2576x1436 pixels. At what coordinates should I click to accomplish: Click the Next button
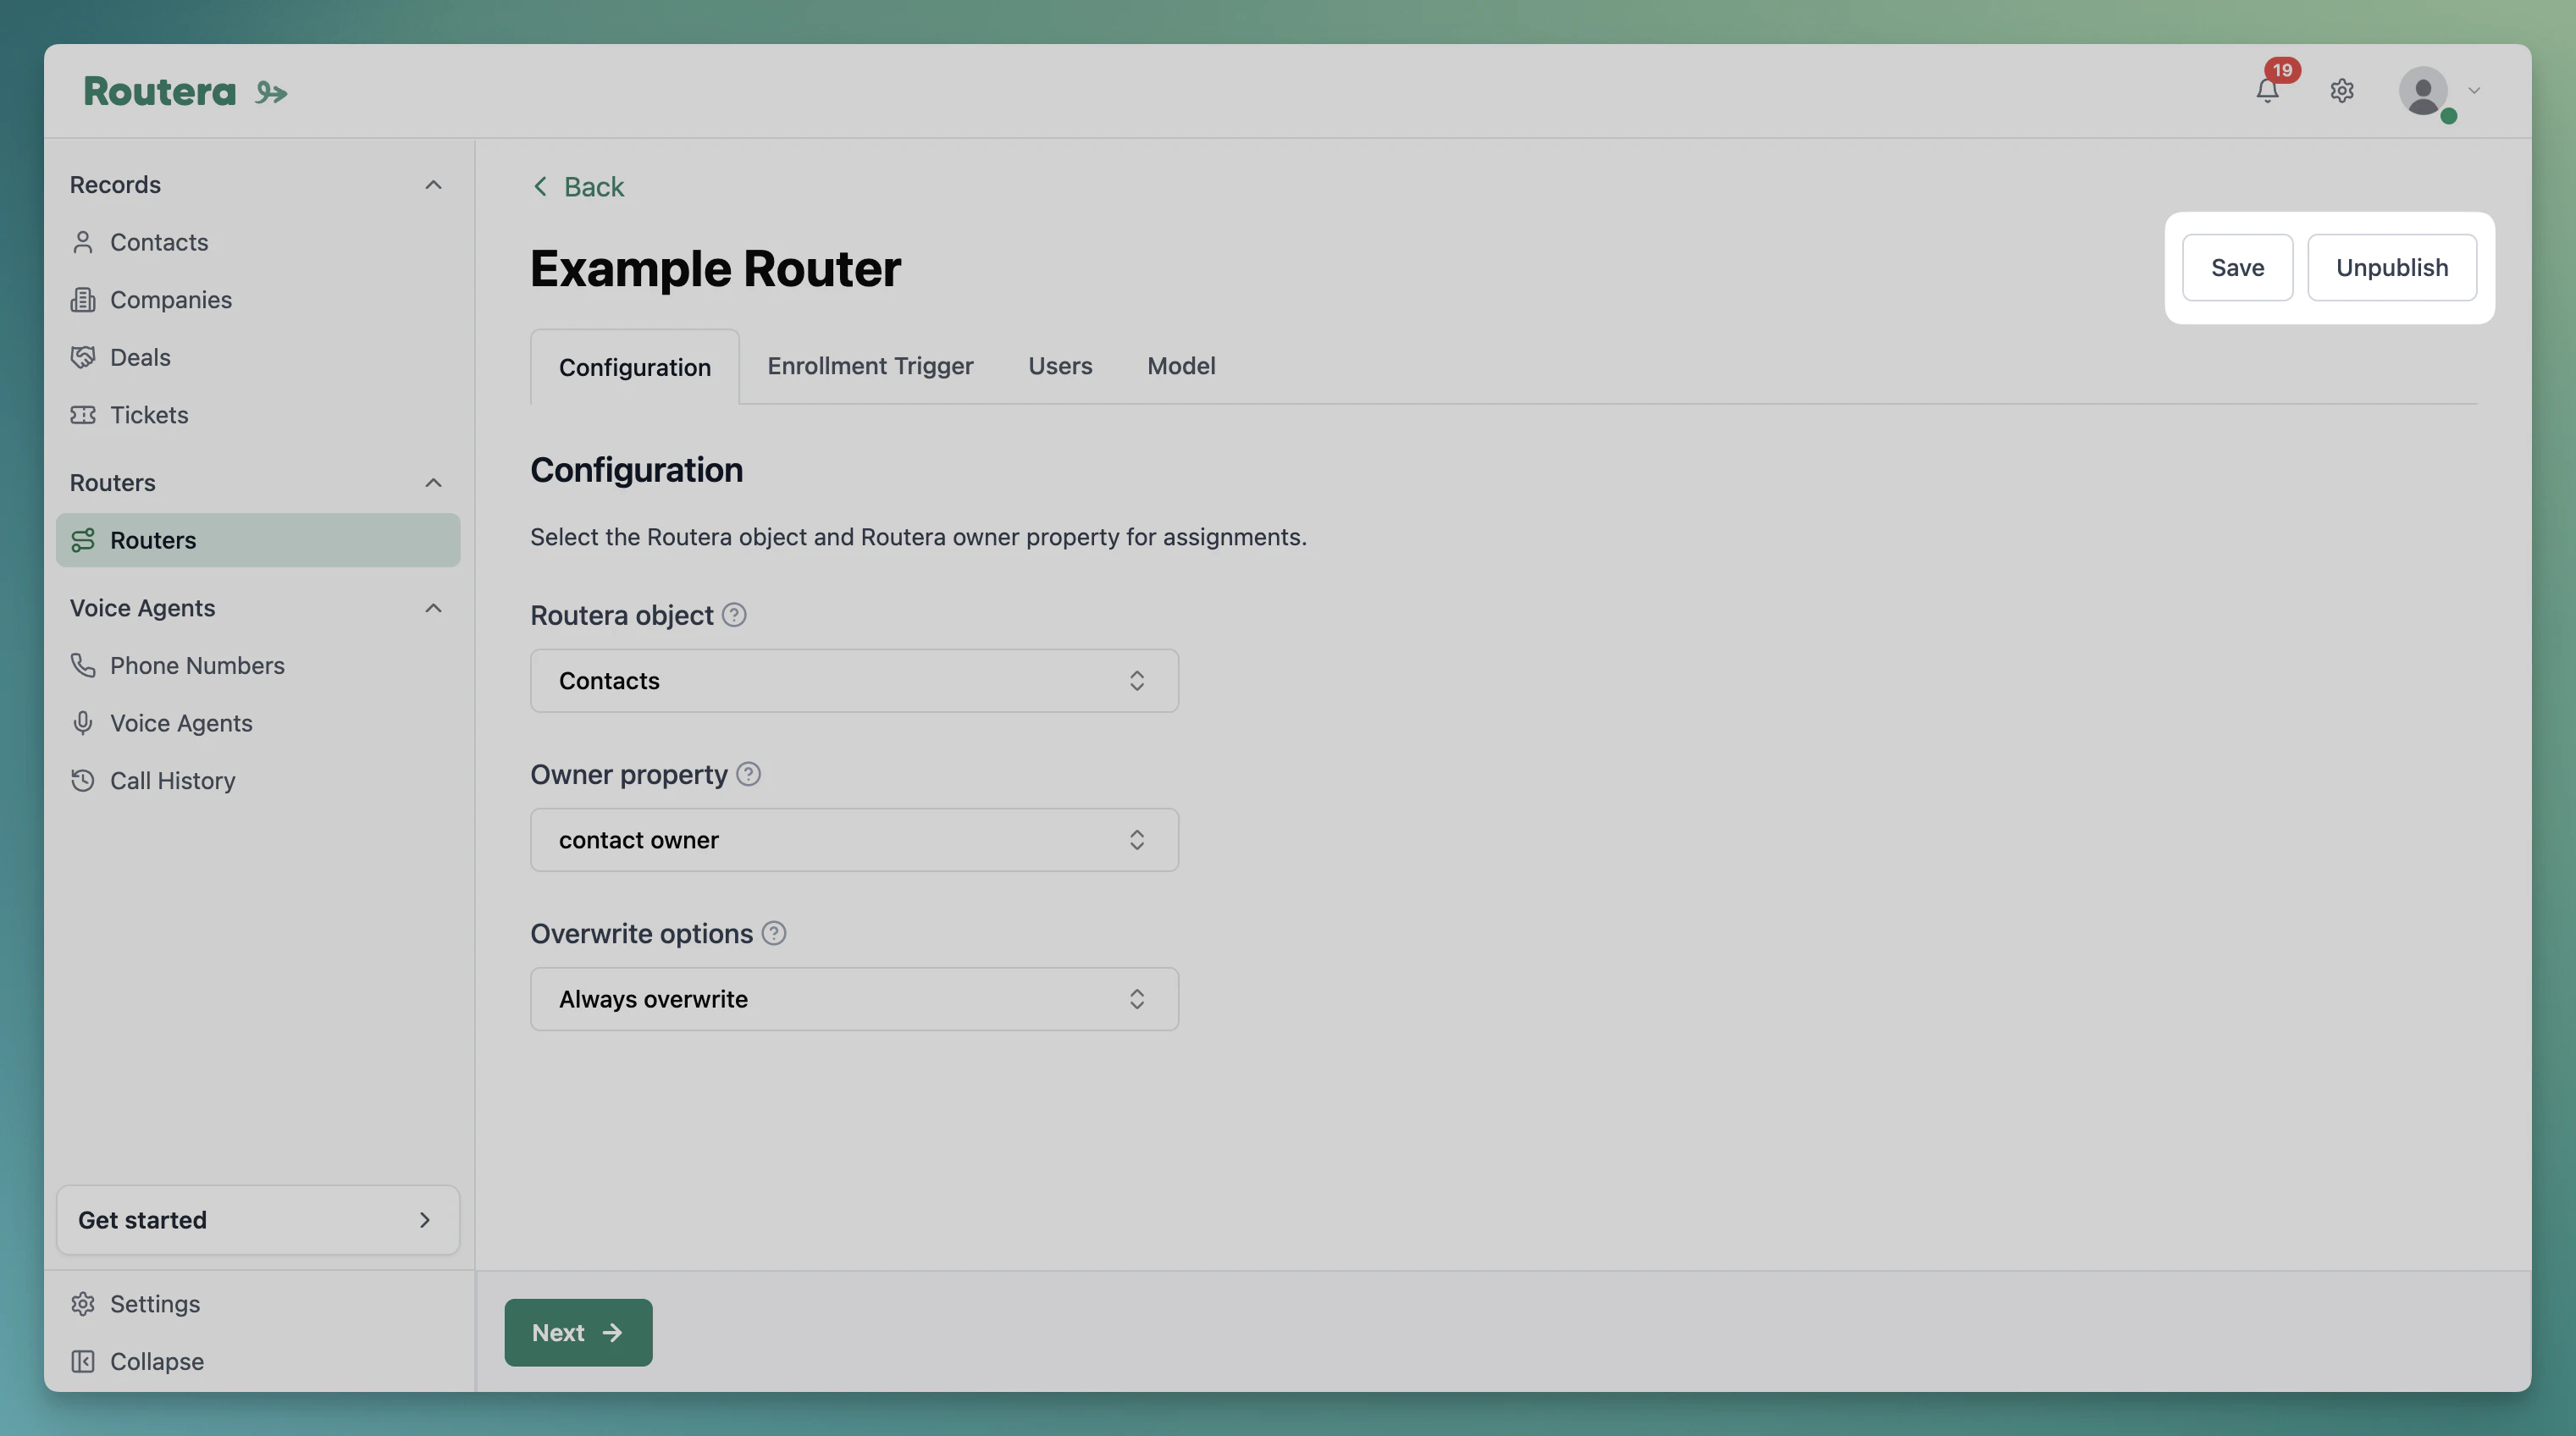pos(578,1333)
